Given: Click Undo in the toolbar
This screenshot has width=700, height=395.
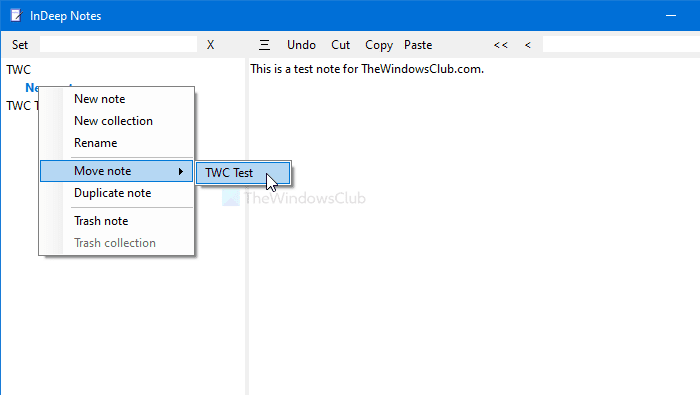Looking at the screenshot, I should [301, 45].
